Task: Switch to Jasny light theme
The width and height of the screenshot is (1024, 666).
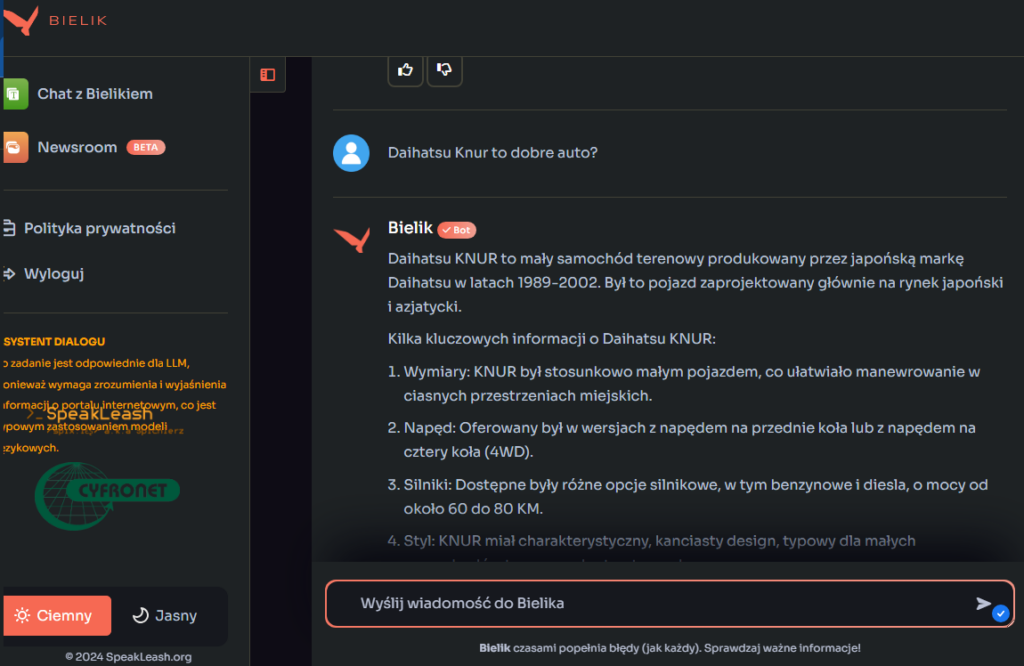Action: (x=165, y=616)
